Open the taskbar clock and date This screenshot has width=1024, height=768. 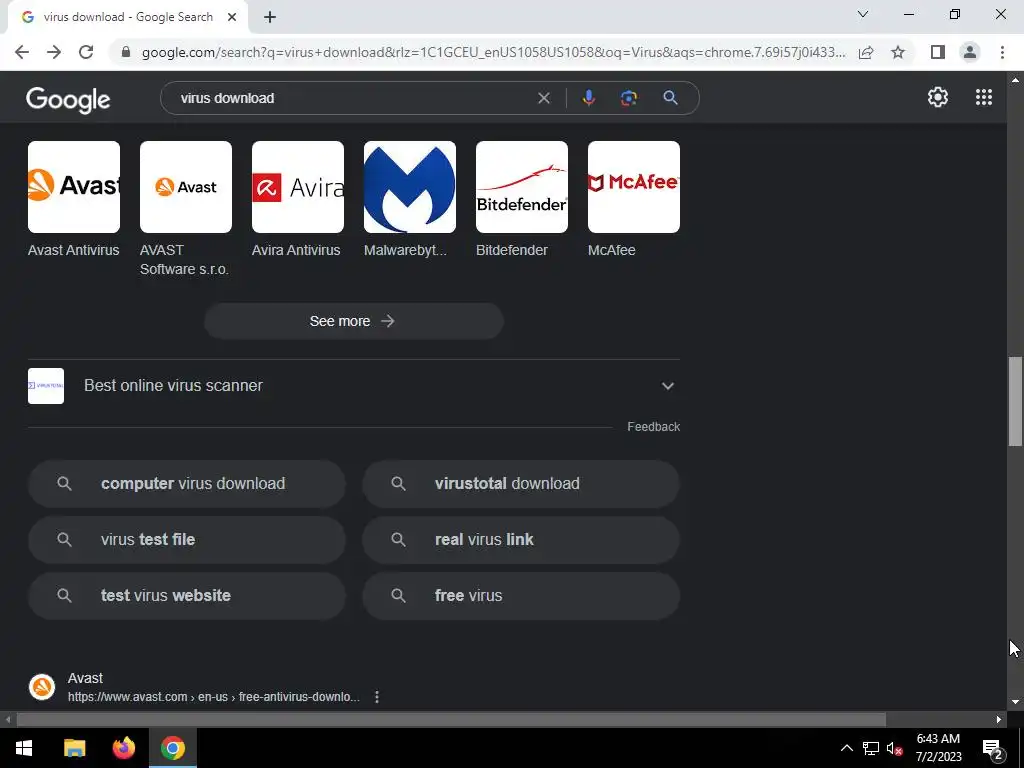pyautogui.click(x=938, y=748)
